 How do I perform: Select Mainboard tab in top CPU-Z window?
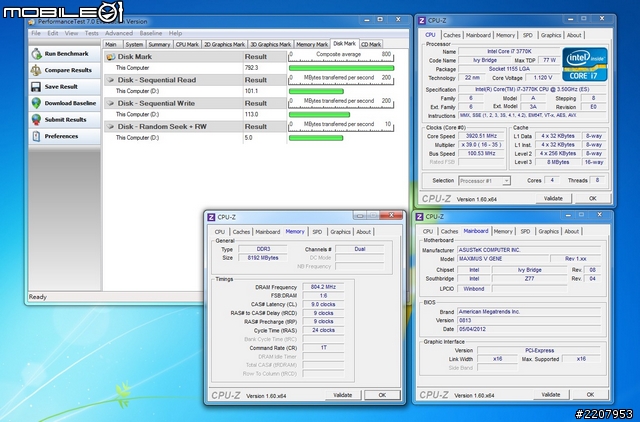point(478,36)
